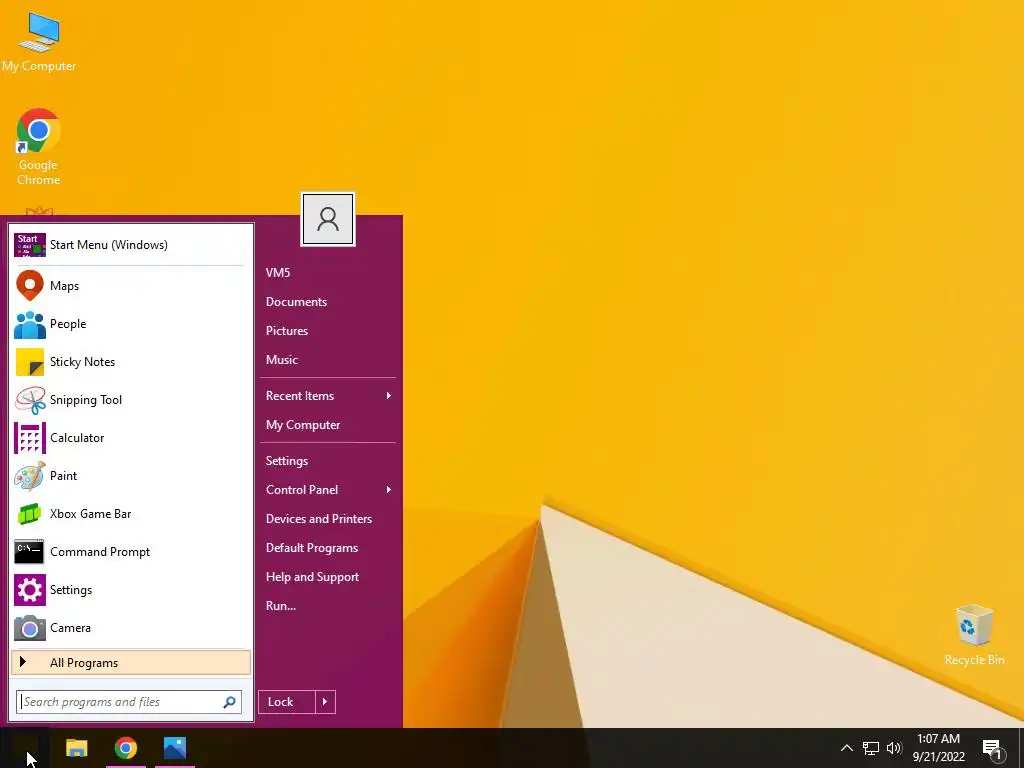Open the Paint palette icon
The image size is (1024, 768).
[x=30, y=476]
